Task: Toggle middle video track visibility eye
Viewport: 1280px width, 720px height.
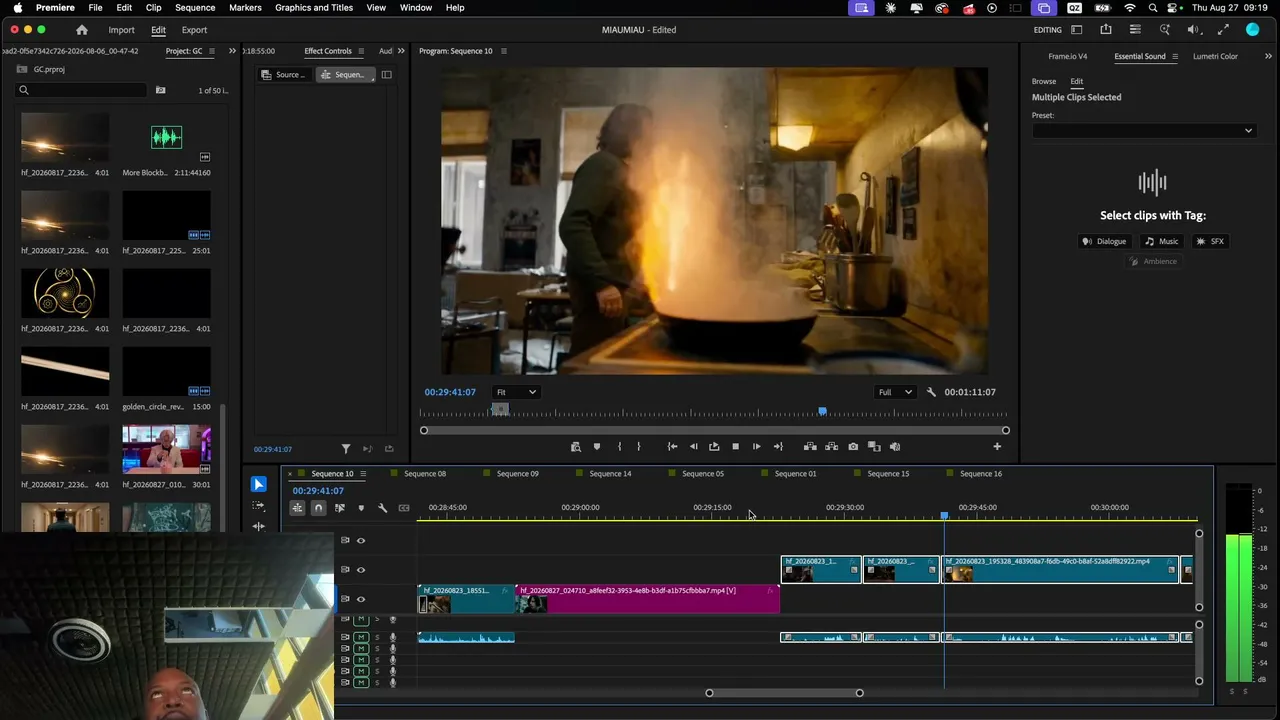Action: [361, 570]
